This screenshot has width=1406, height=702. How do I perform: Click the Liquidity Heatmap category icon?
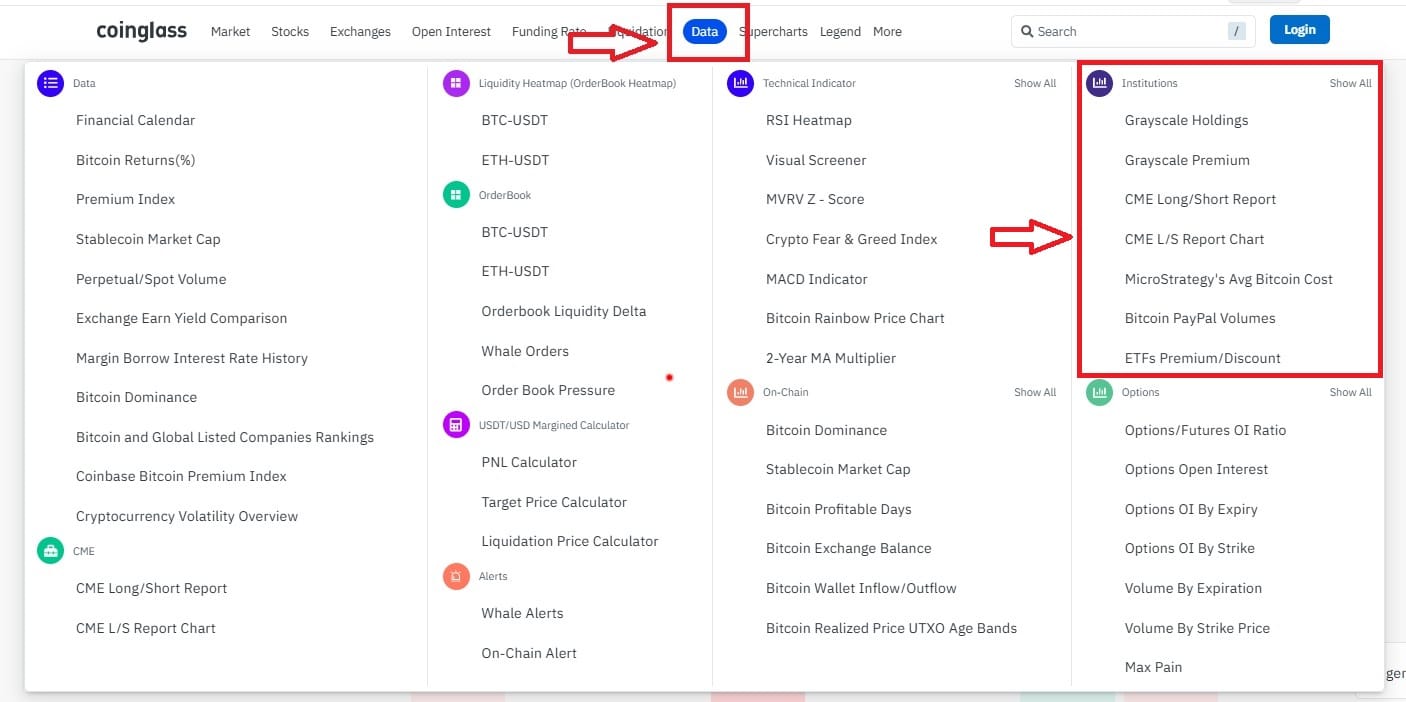456,84
